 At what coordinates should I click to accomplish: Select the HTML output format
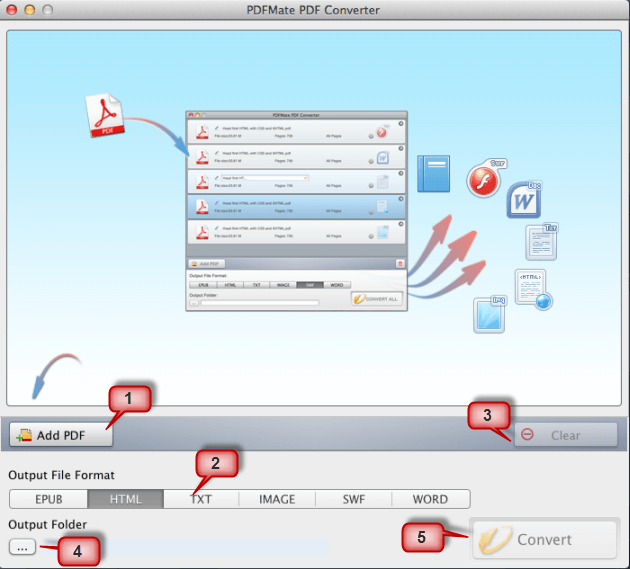pos(125,499)
